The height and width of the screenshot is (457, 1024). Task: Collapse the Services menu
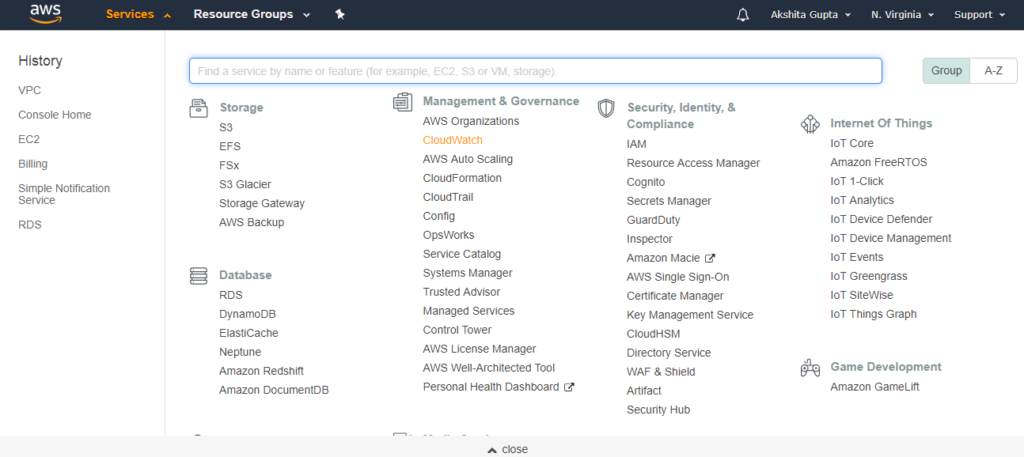138,14
